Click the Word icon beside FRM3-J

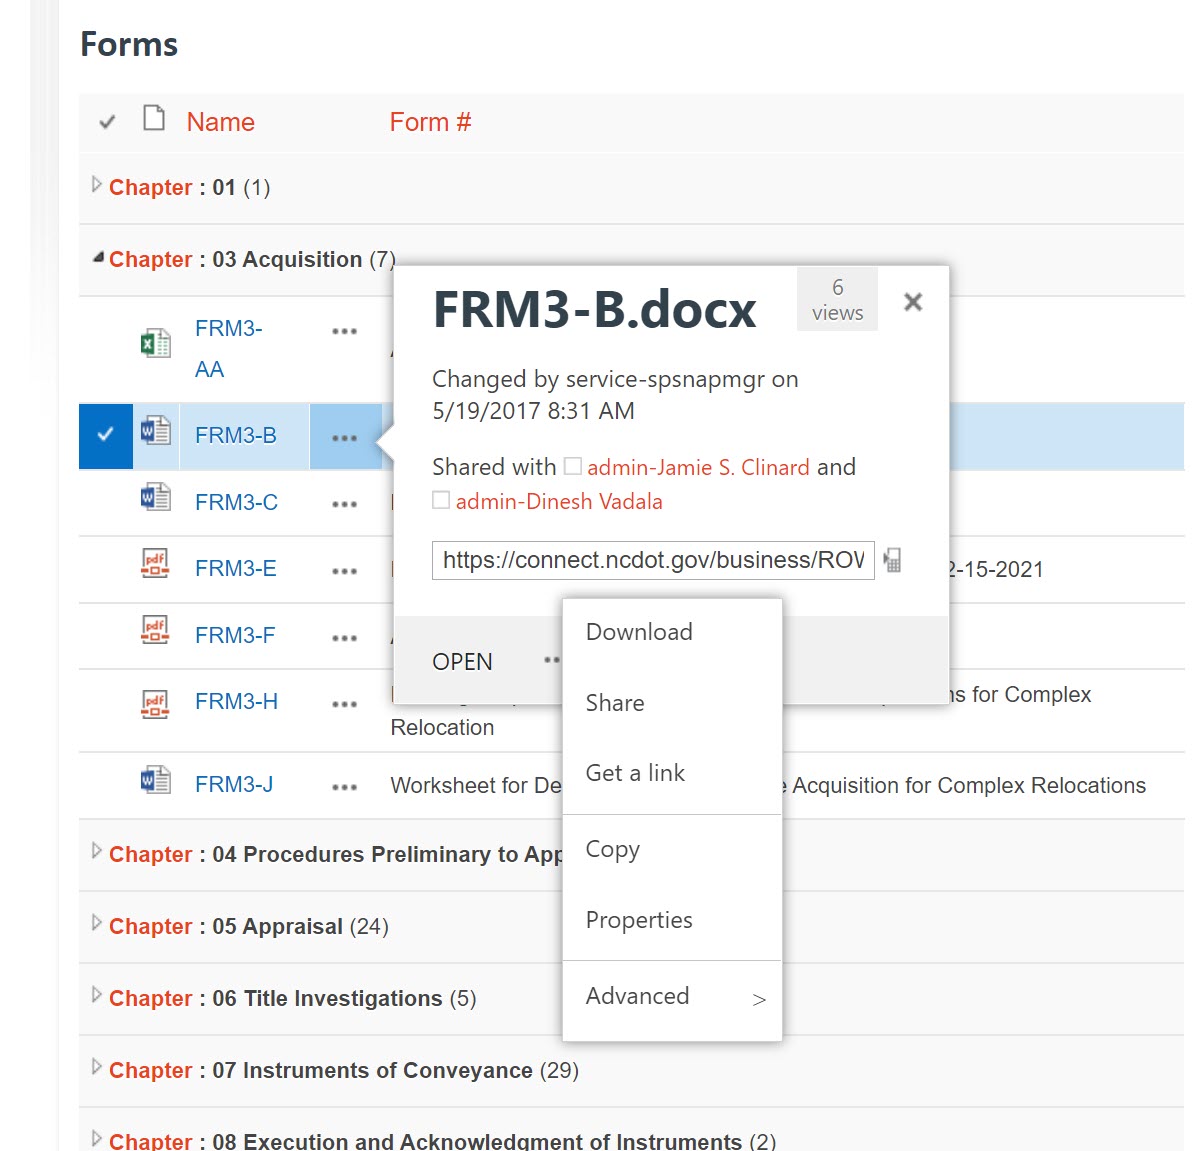(x=155, y=780)
